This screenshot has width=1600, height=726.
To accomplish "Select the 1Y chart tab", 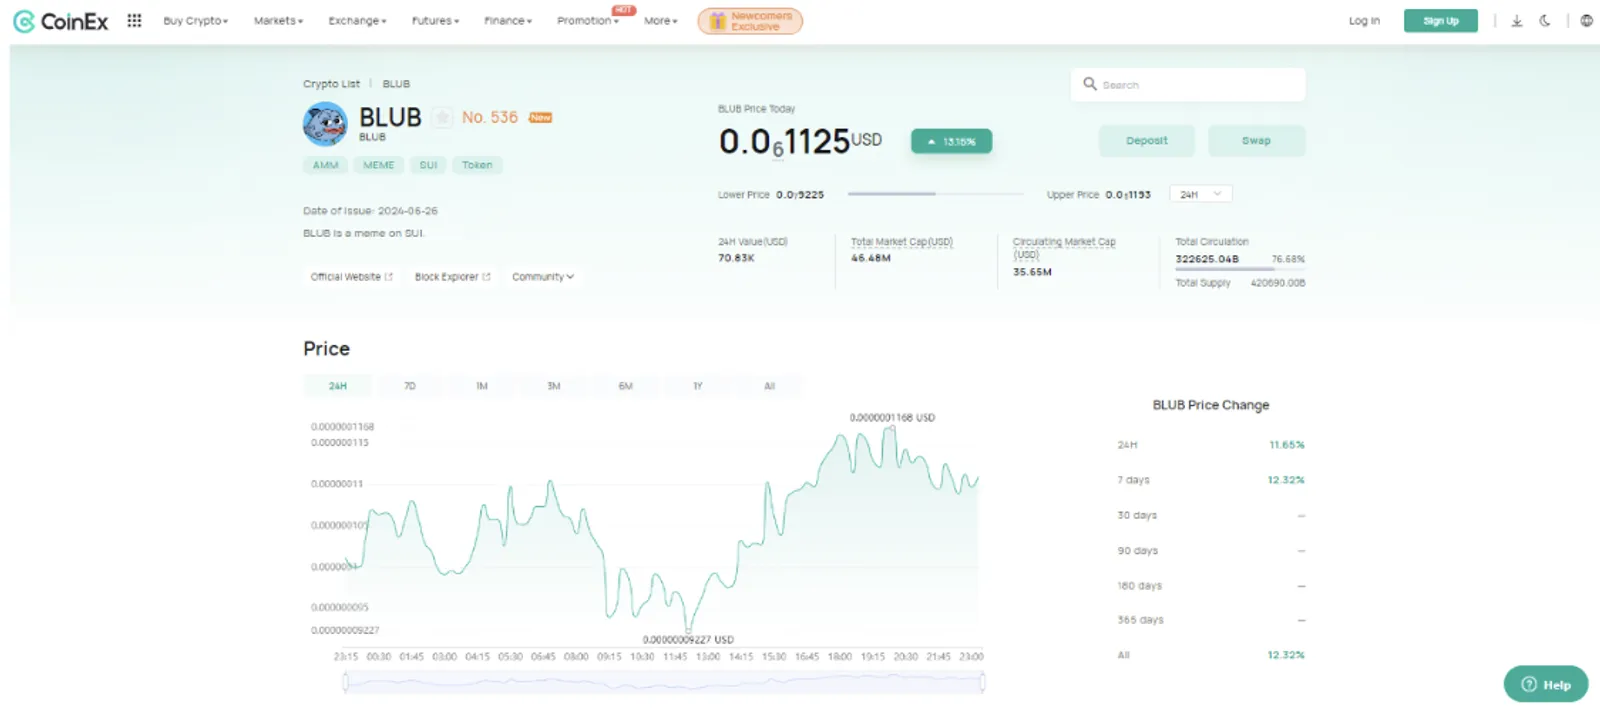I will [x=698, y=386].
